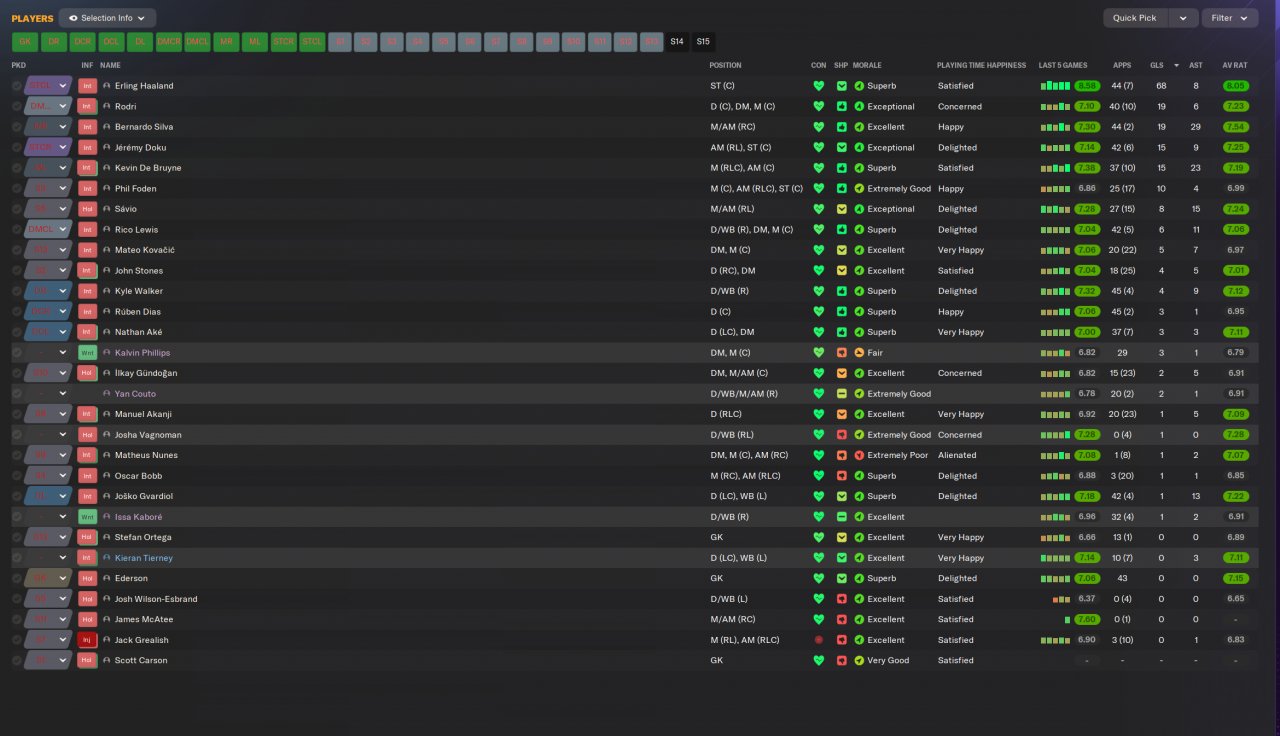
Task: Tick the selection circle for Kalvin Phillips
Action: pos(17,353)
